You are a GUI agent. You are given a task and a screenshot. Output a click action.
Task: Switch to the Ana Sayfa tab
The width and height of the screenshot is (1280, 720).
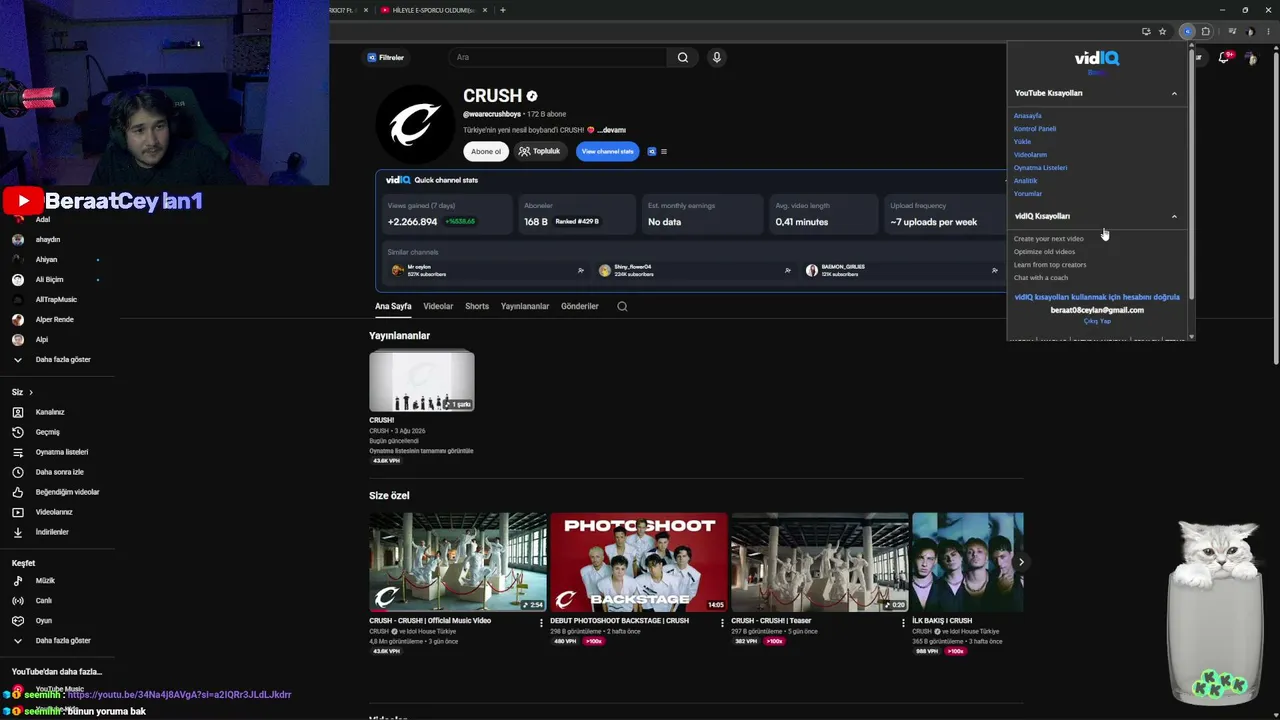(393, 306)
